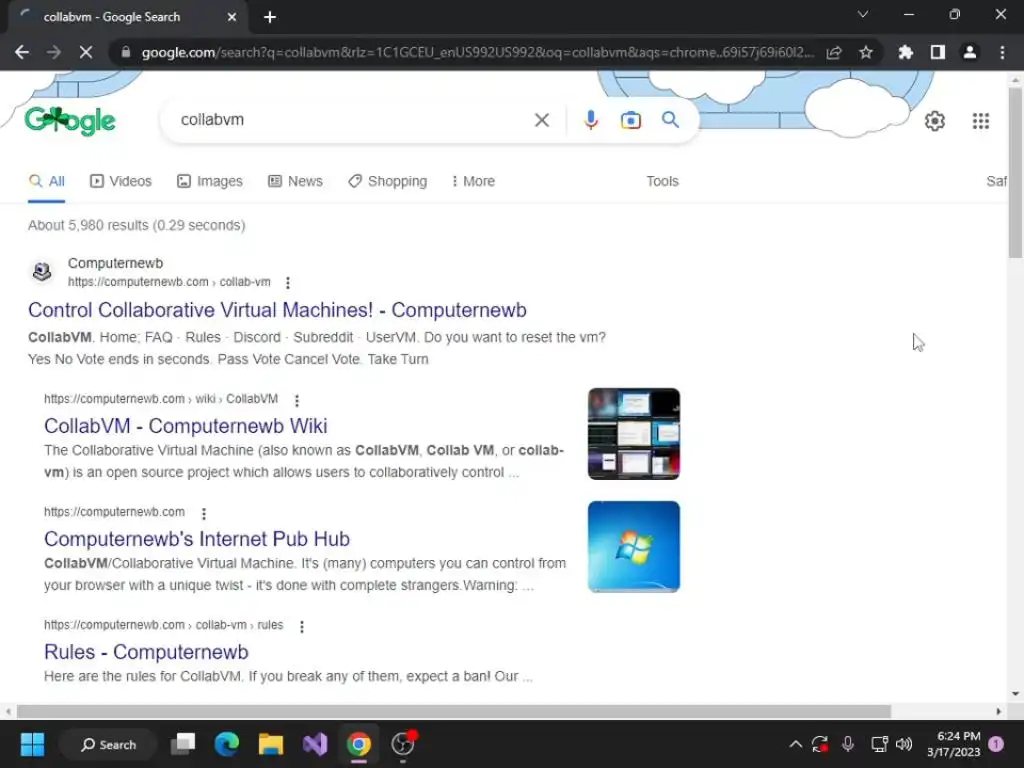Click the Chrome taskbar icon
Viewport: 1024px width, 768px height.
pyautogui.click(x=359, y=744)
